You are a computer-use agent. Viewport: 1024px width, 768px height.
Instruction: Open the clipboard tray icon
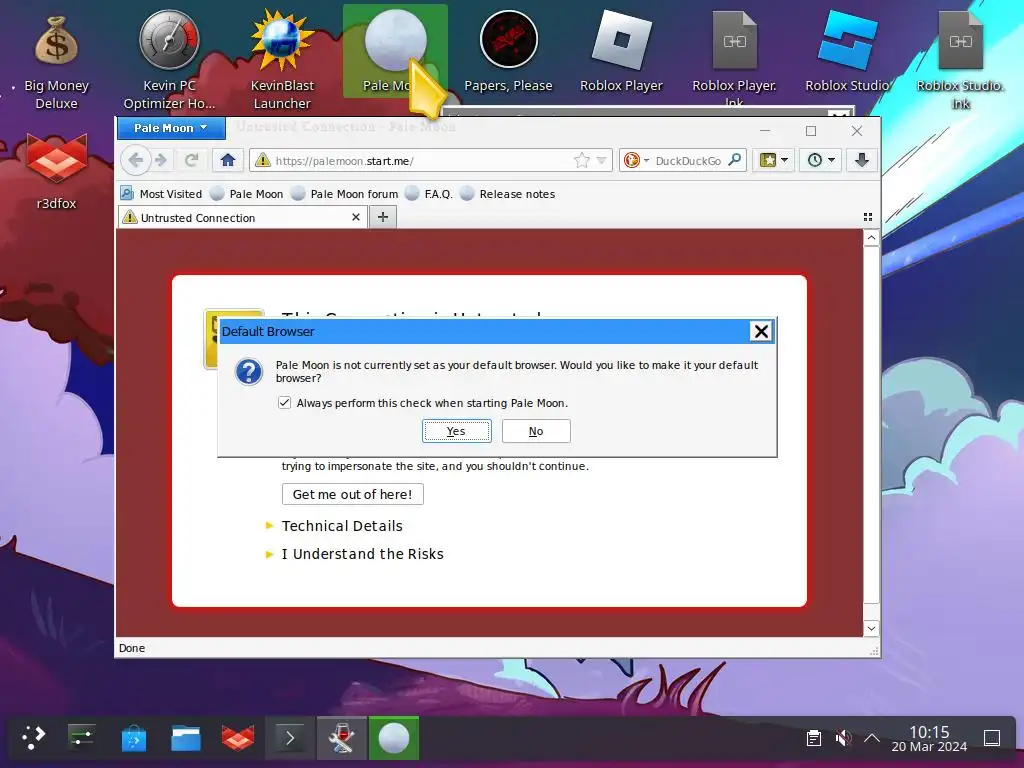814,738
